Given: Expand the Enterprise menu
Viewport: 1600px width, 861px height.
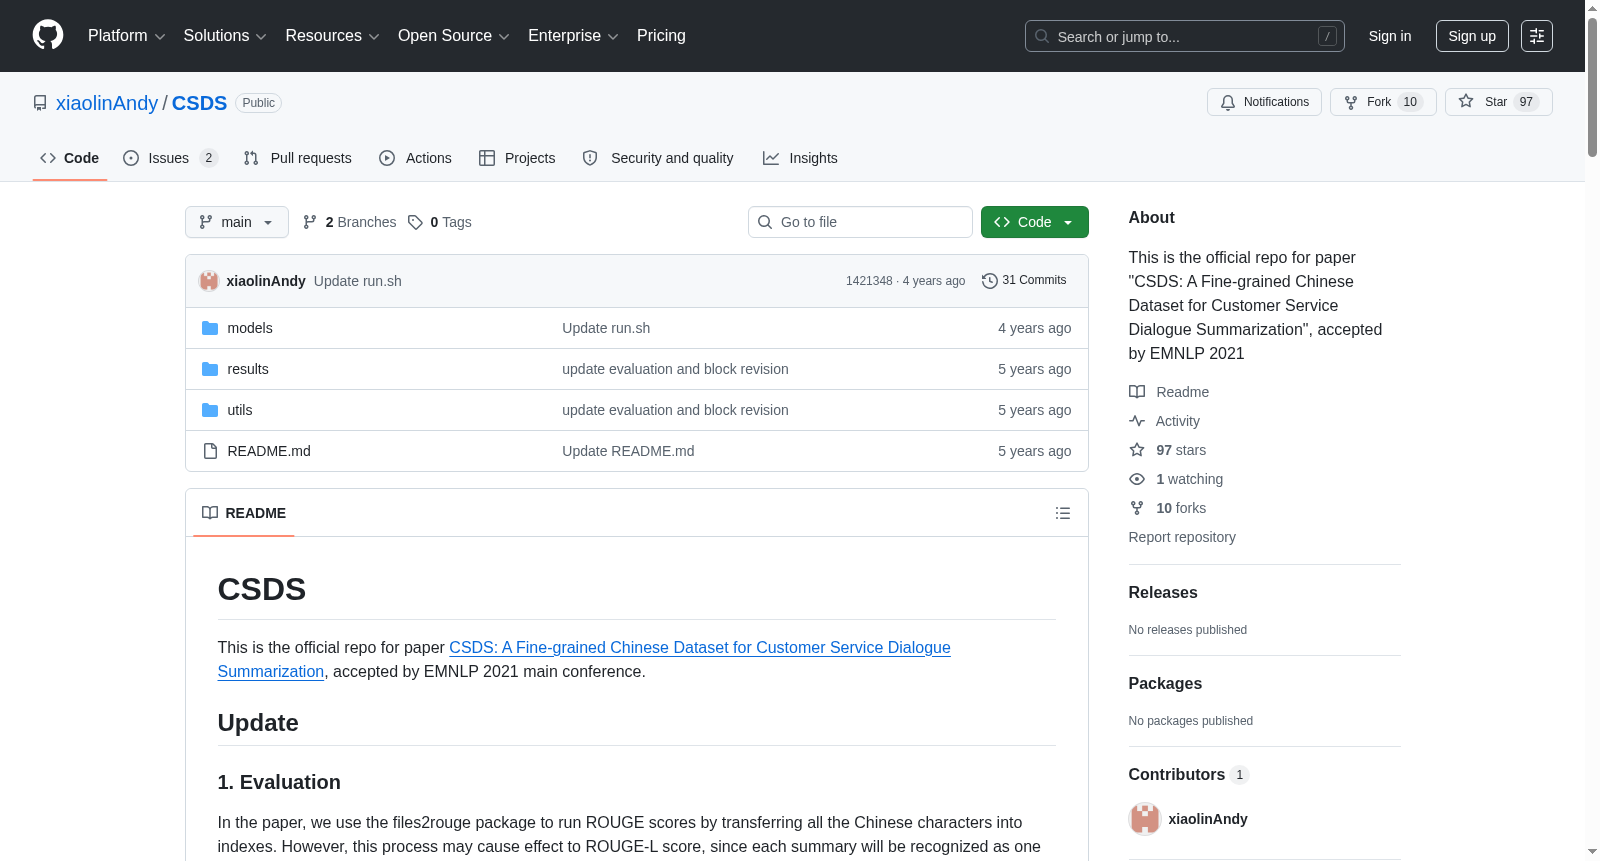Looking at the screenshot, I should [x=573, y=36].
